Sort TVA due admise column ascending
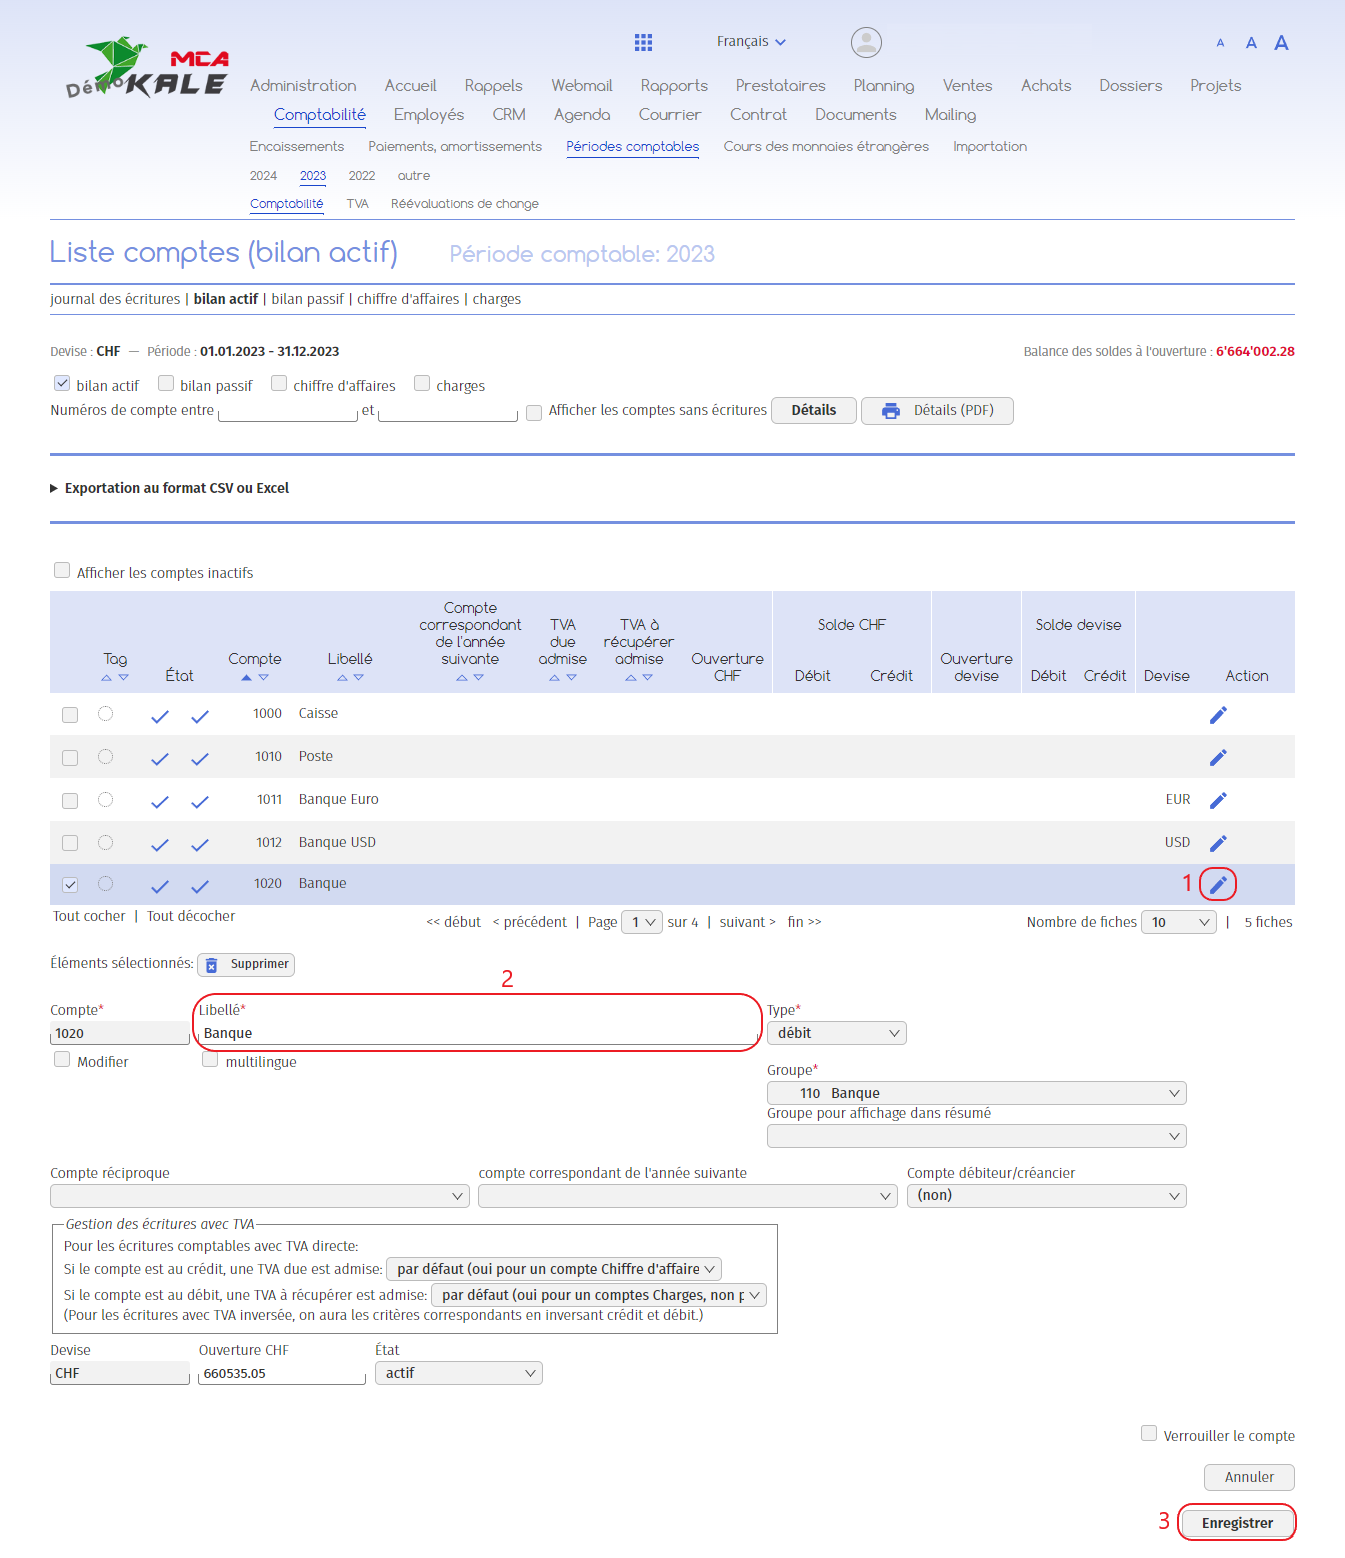 tap(554, 678)
